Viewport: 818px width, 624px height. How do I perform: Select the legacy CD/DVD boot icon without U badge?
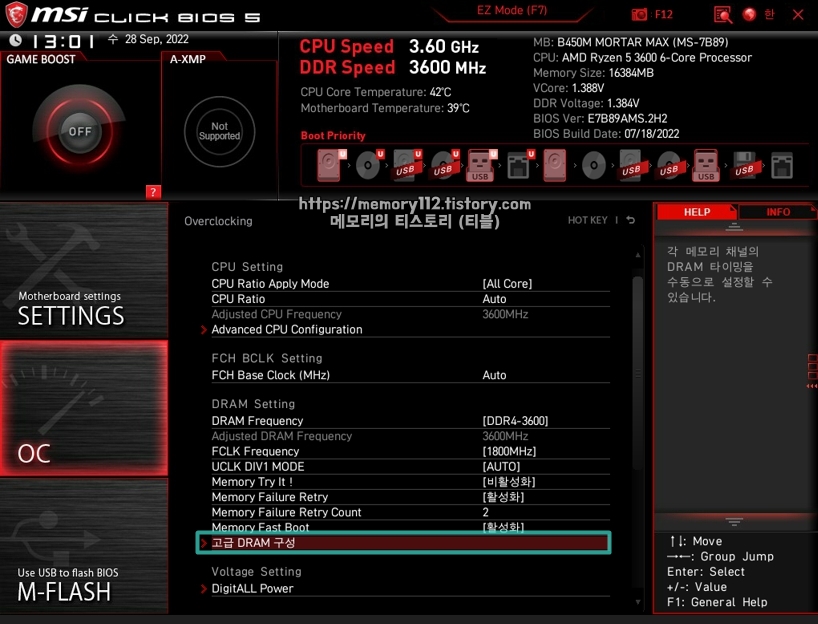coord(594,165)
